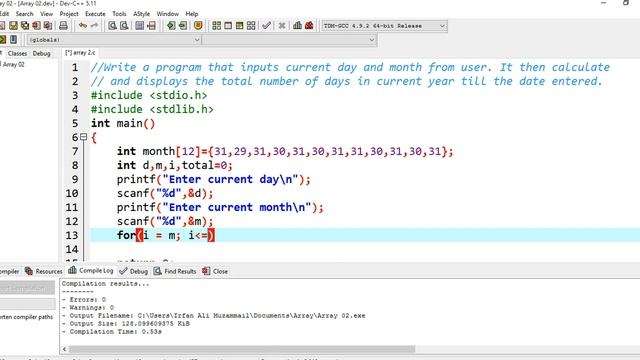Click the 'Enter current month' printf line
Screen dimensions: 640x360
220,207
